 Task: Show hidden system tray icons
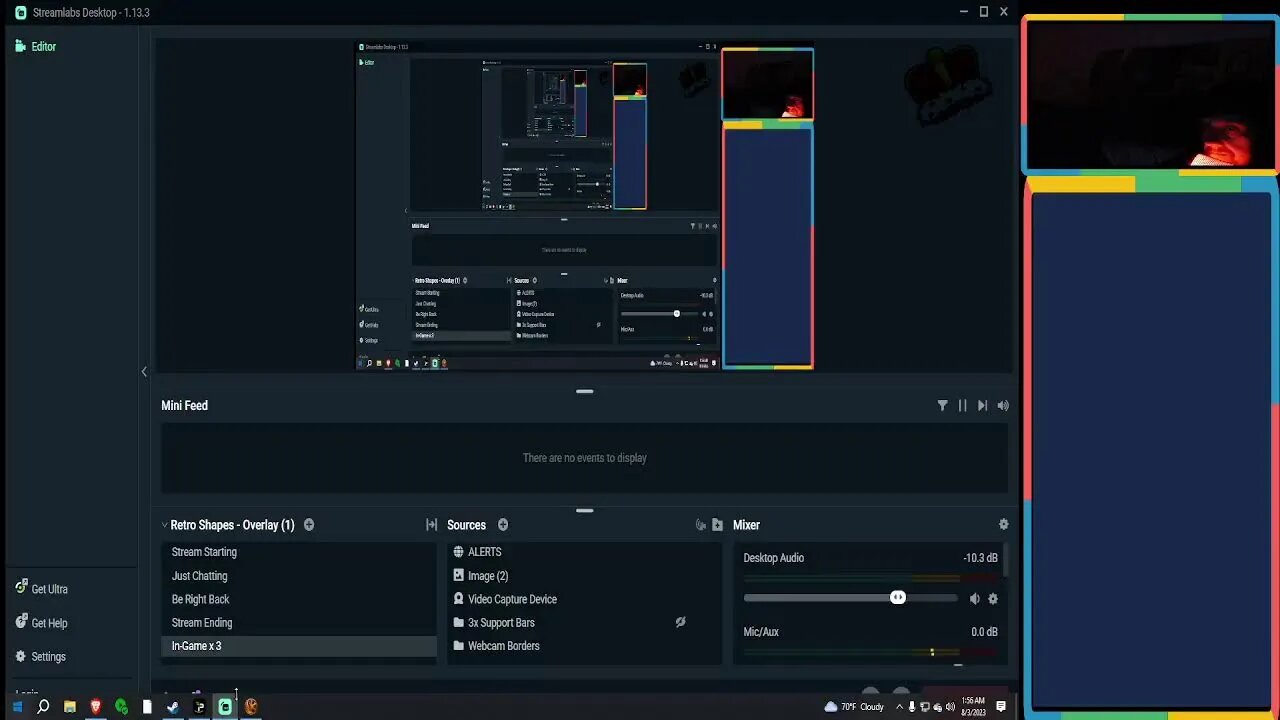899,707
